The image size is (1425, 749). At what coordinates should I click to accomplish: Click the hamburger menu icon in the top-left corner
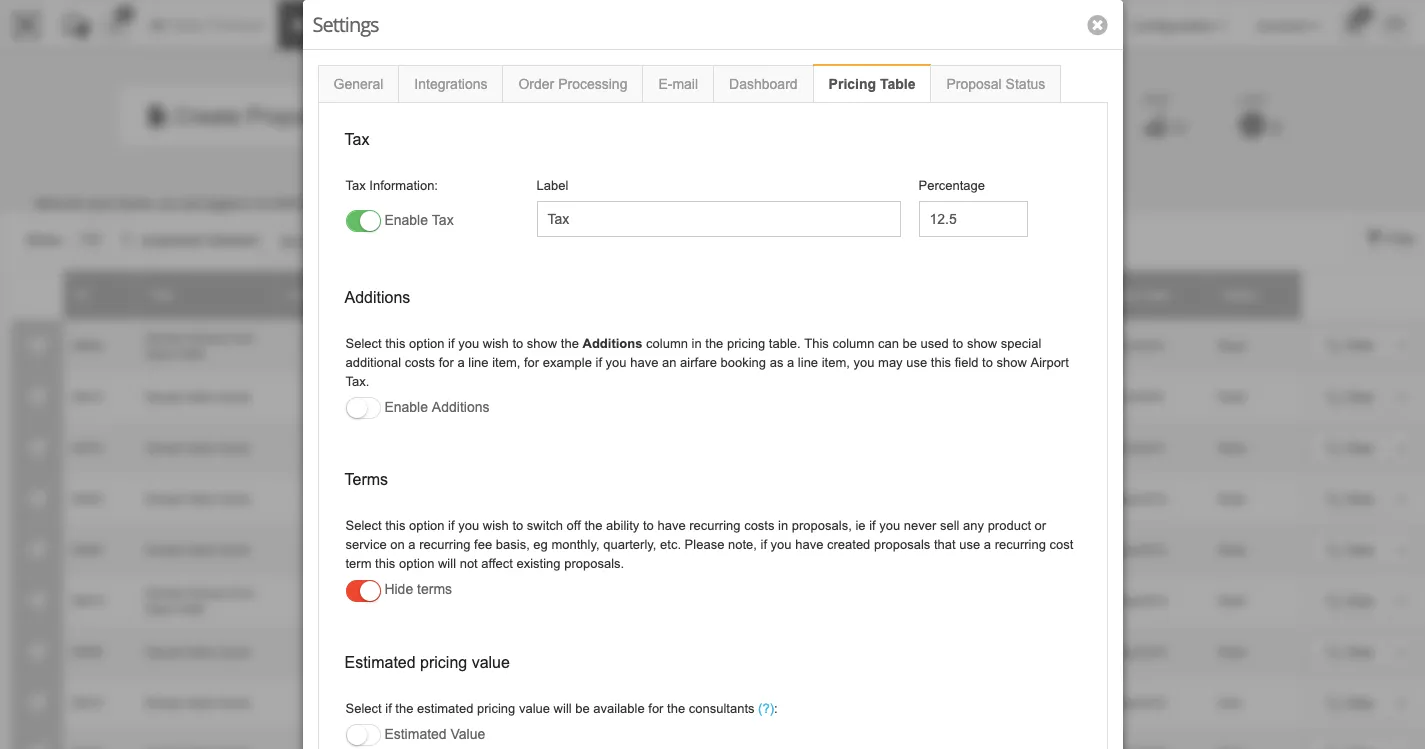pyautogui.click(x=25, y=24)
